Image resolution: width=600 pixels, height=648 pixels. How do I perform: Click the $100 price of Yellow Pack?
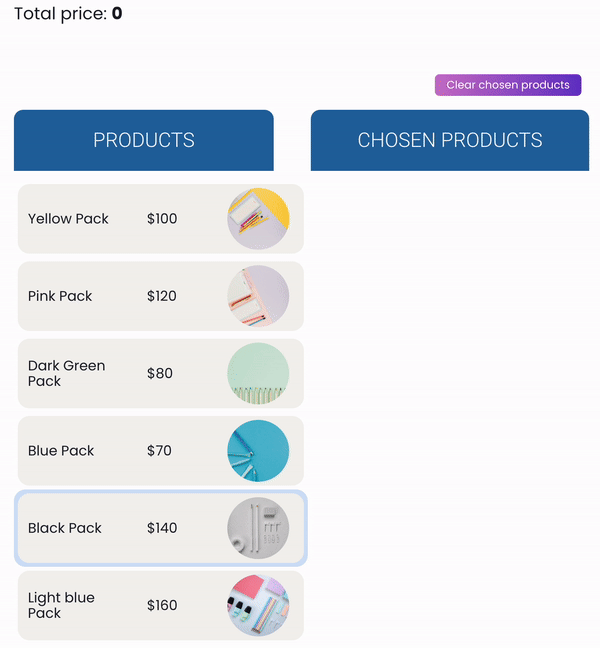pyautogui.click(x=162, y=219)
